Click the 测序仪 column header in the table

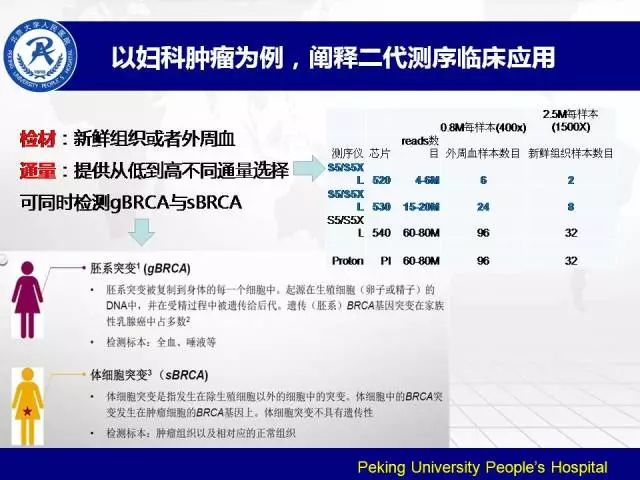tap(347, 153)
